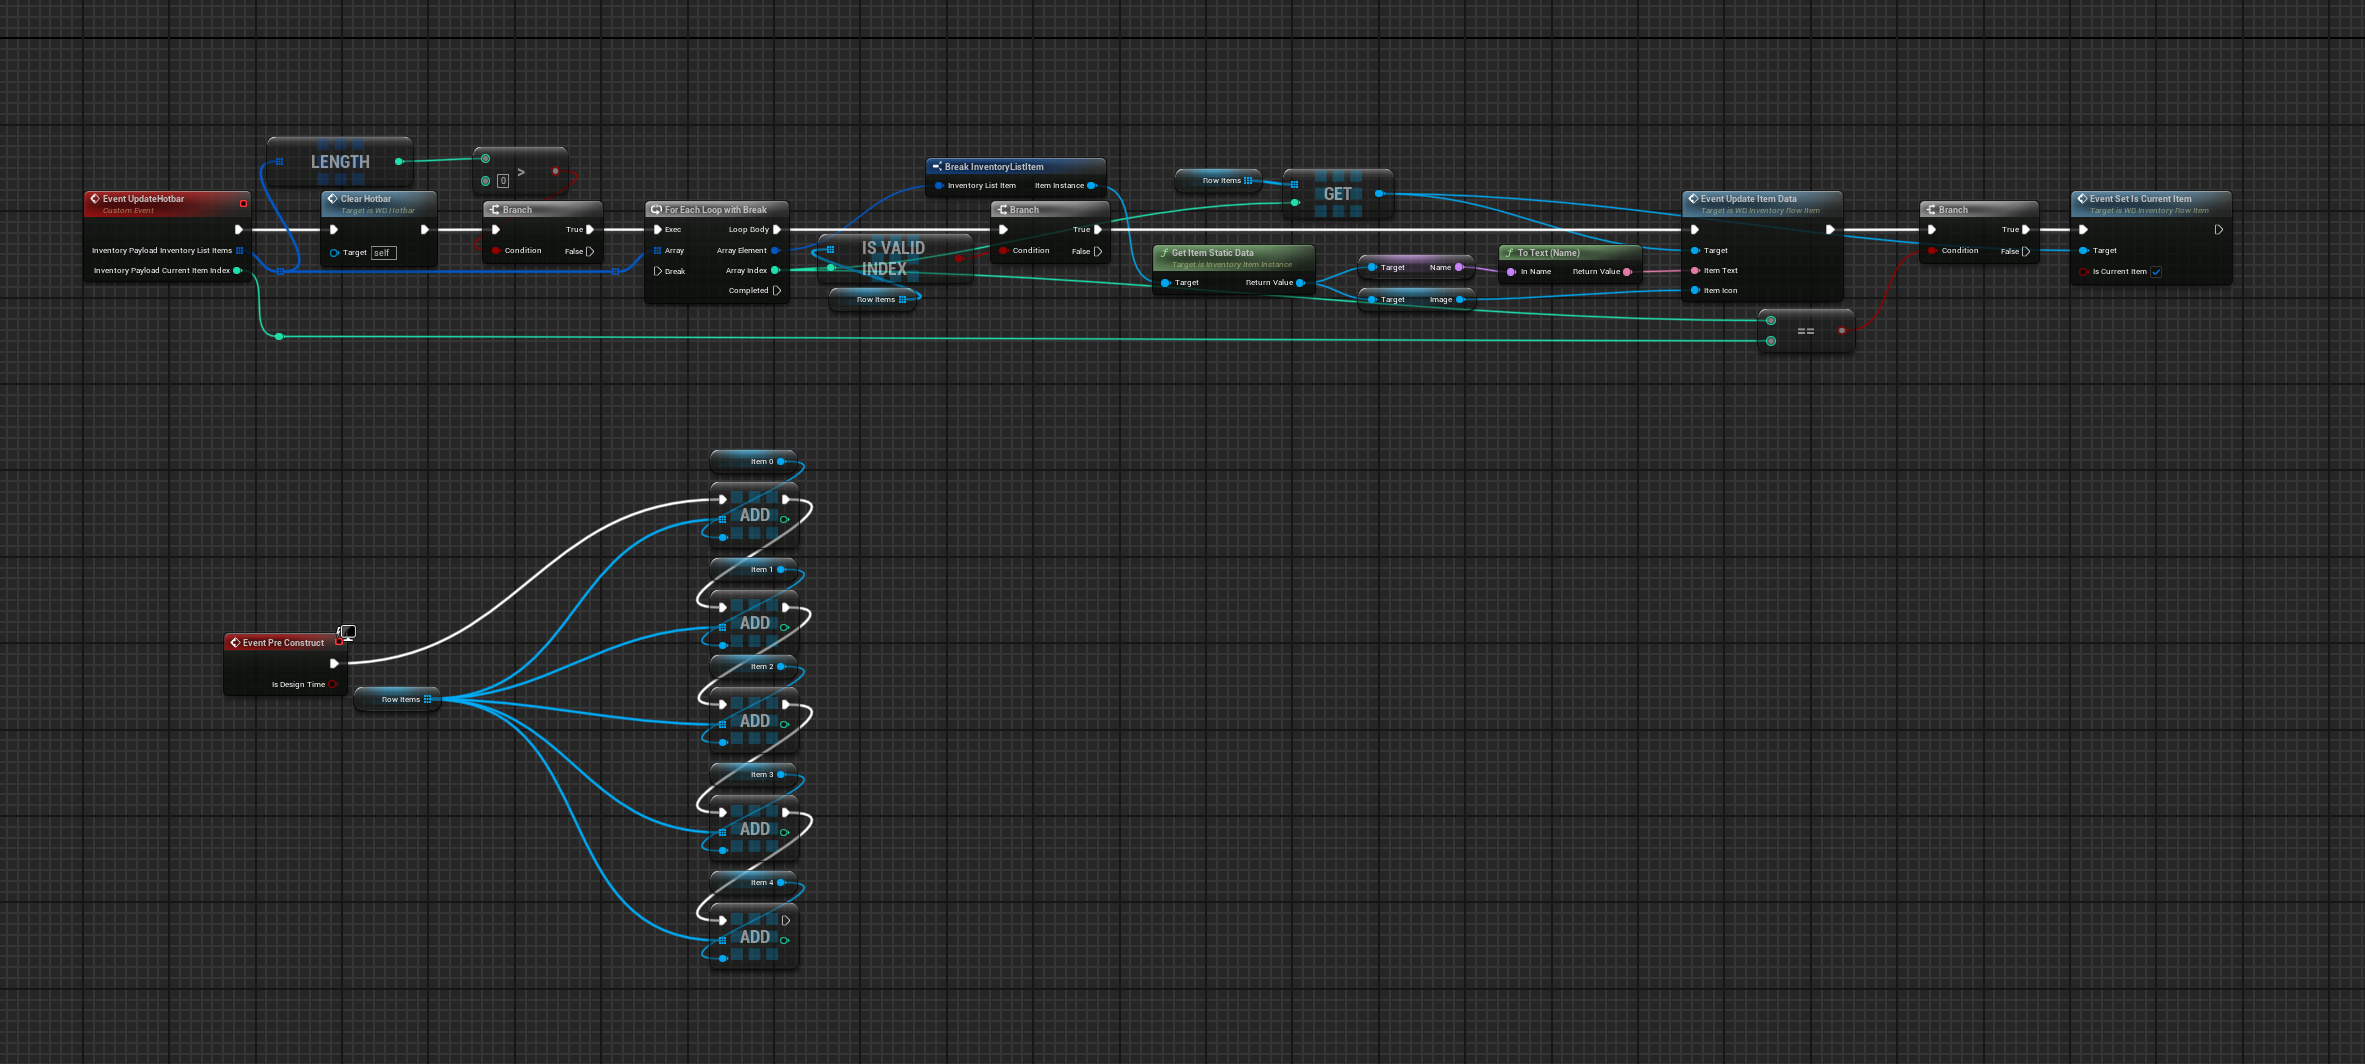Click the unconnected exec output of the last ADD node
This screenshot has height=1064, width=2365.
pos(786,920)
